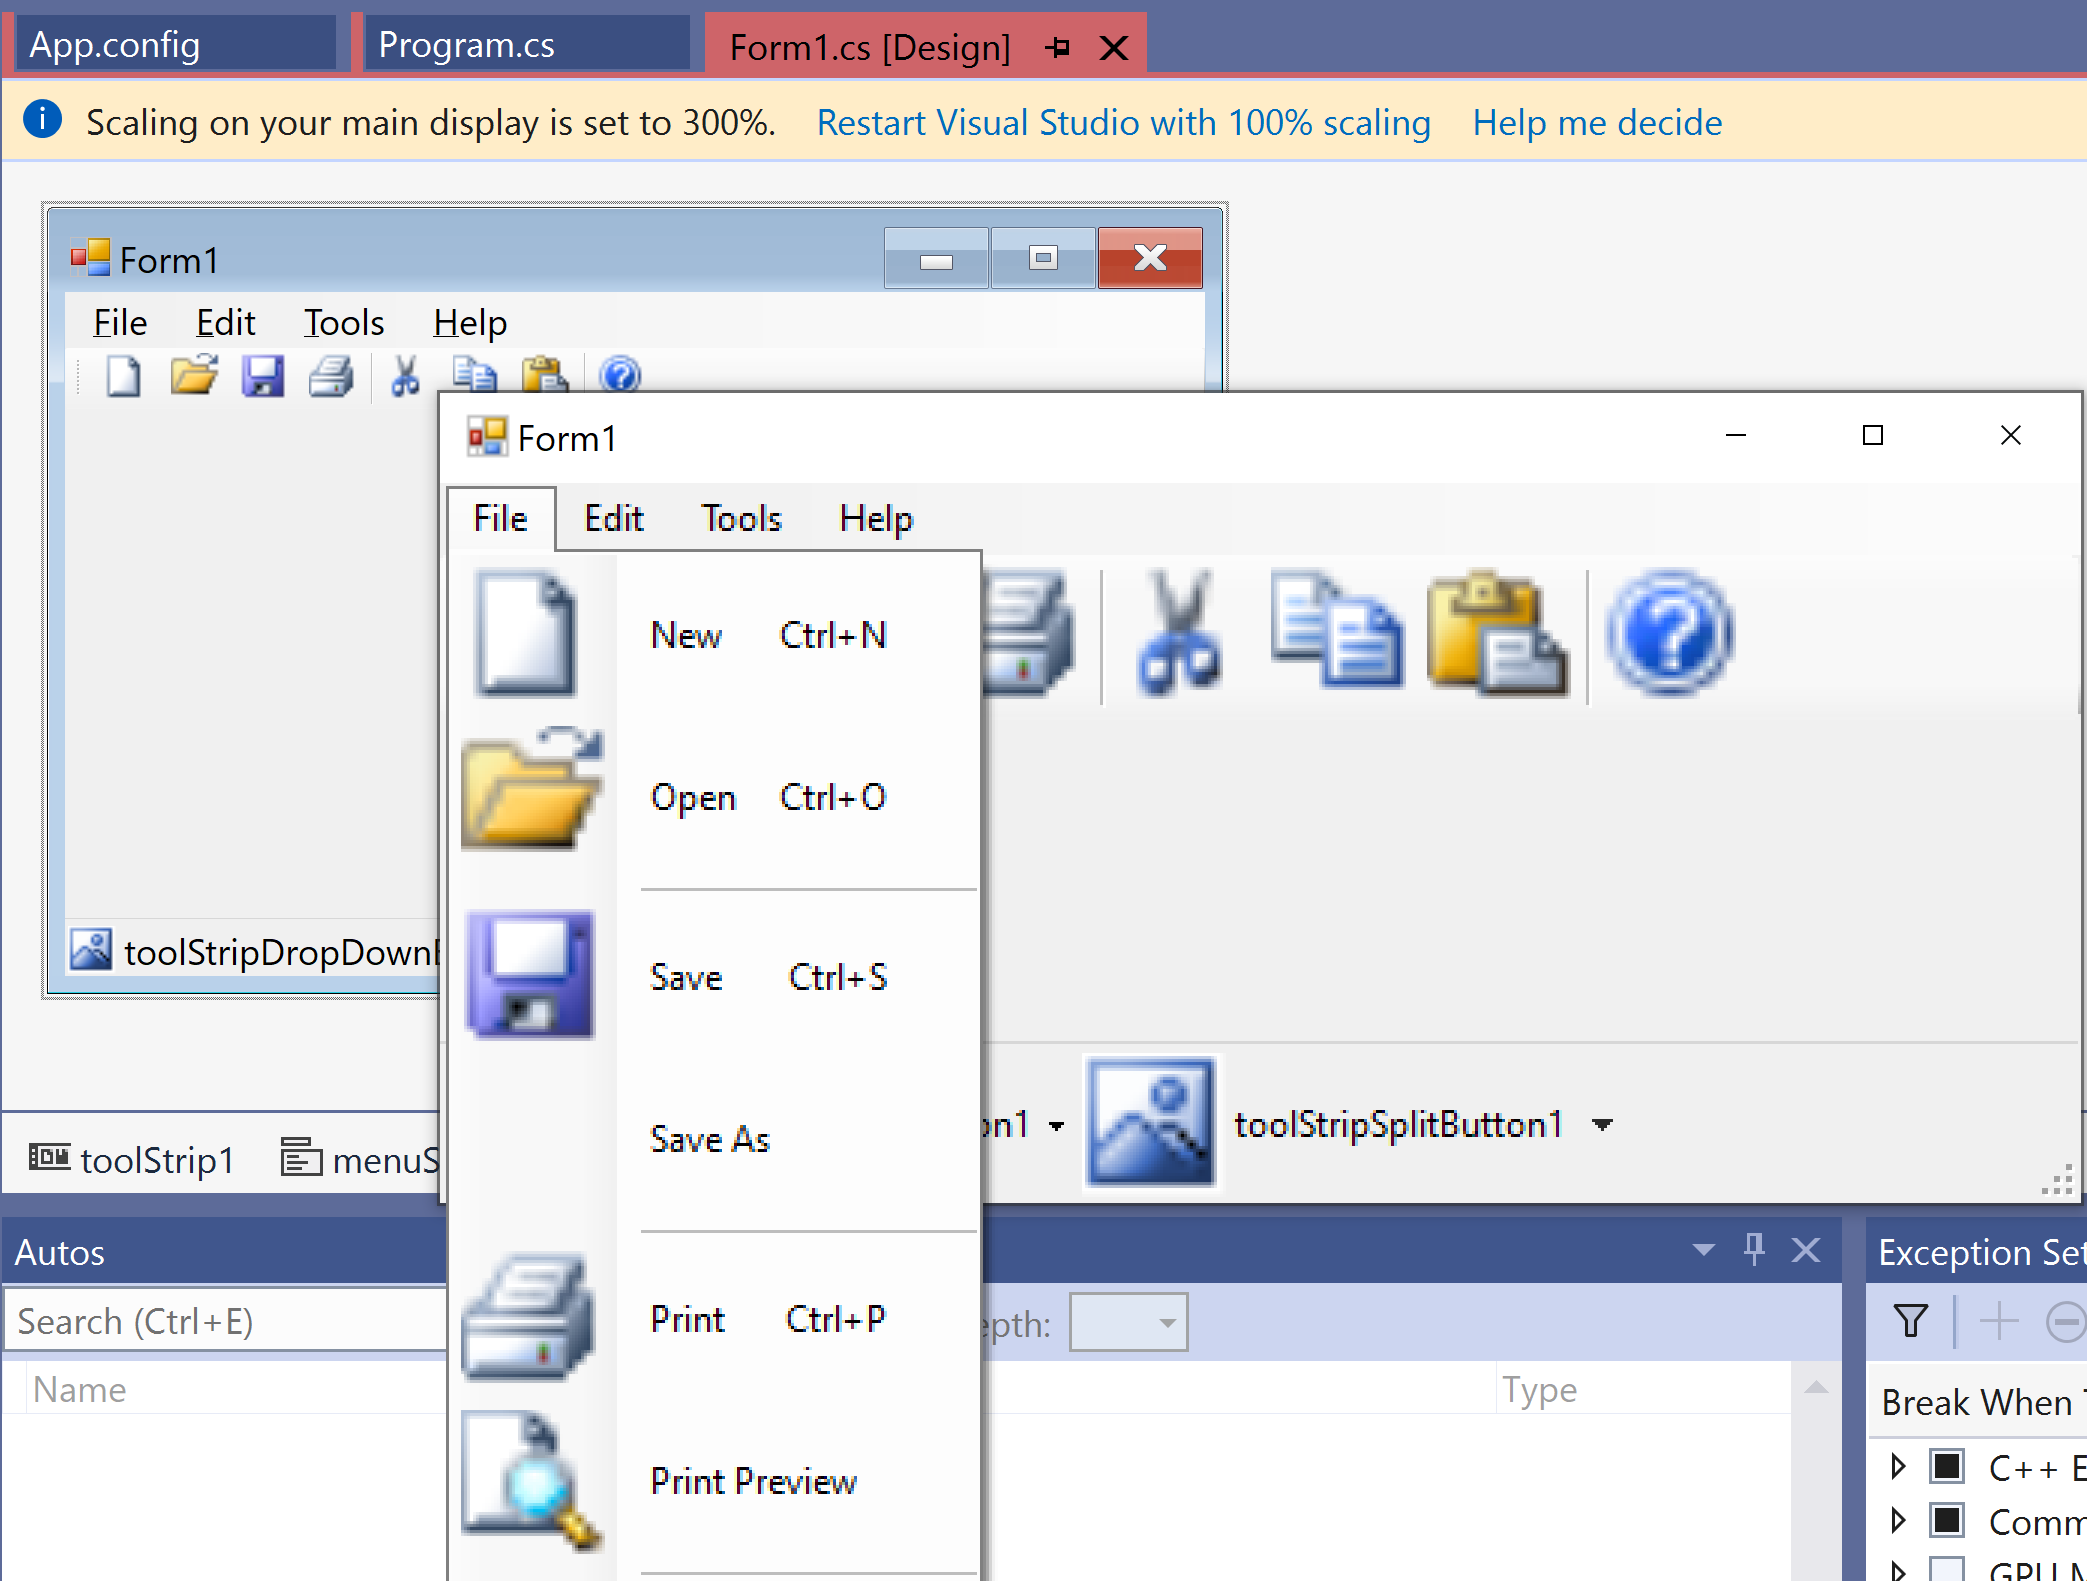Click the Save floppy disk icon on small Form1 toolbar
The height and width of the screenshot is (1581, 2087).
point(263,375)
